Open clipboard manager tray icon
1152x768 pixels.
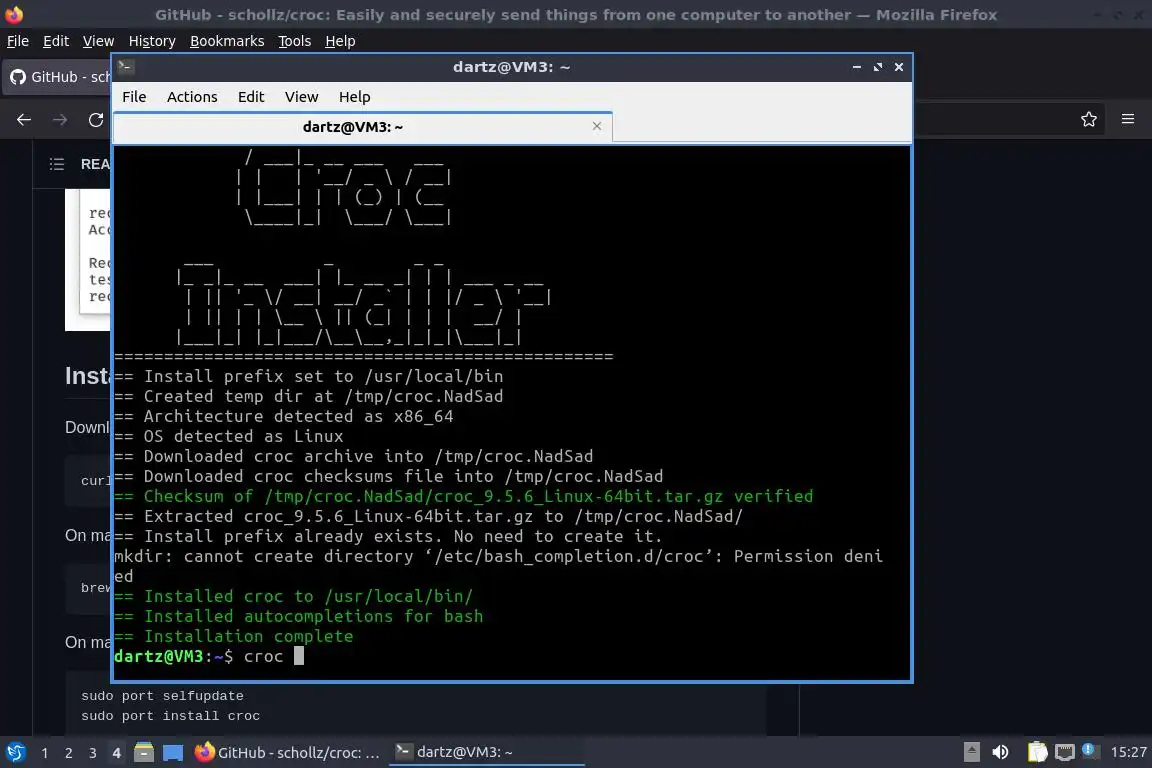tap(1037, 752)
